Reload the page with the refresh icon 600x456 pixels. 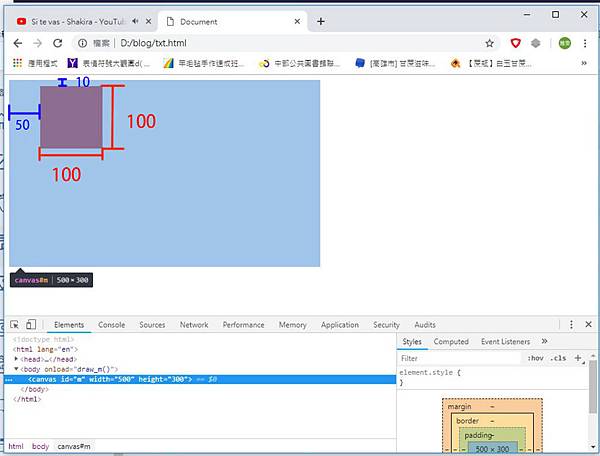[x=57, y=43]
